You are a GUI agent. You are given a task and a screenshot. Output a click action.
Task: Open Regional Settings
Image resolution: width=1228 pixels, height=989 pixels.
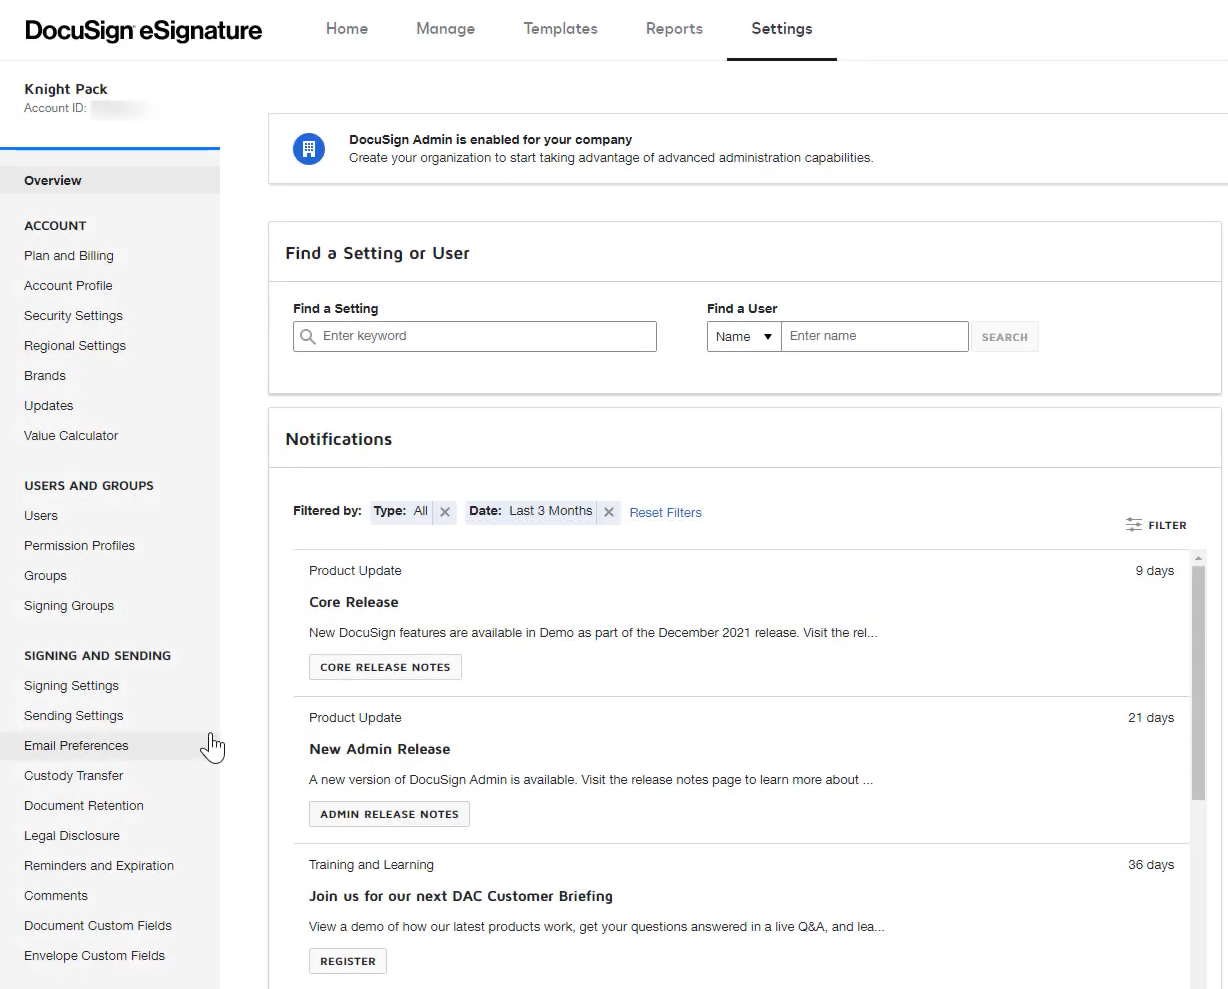[x=75, y=346]
